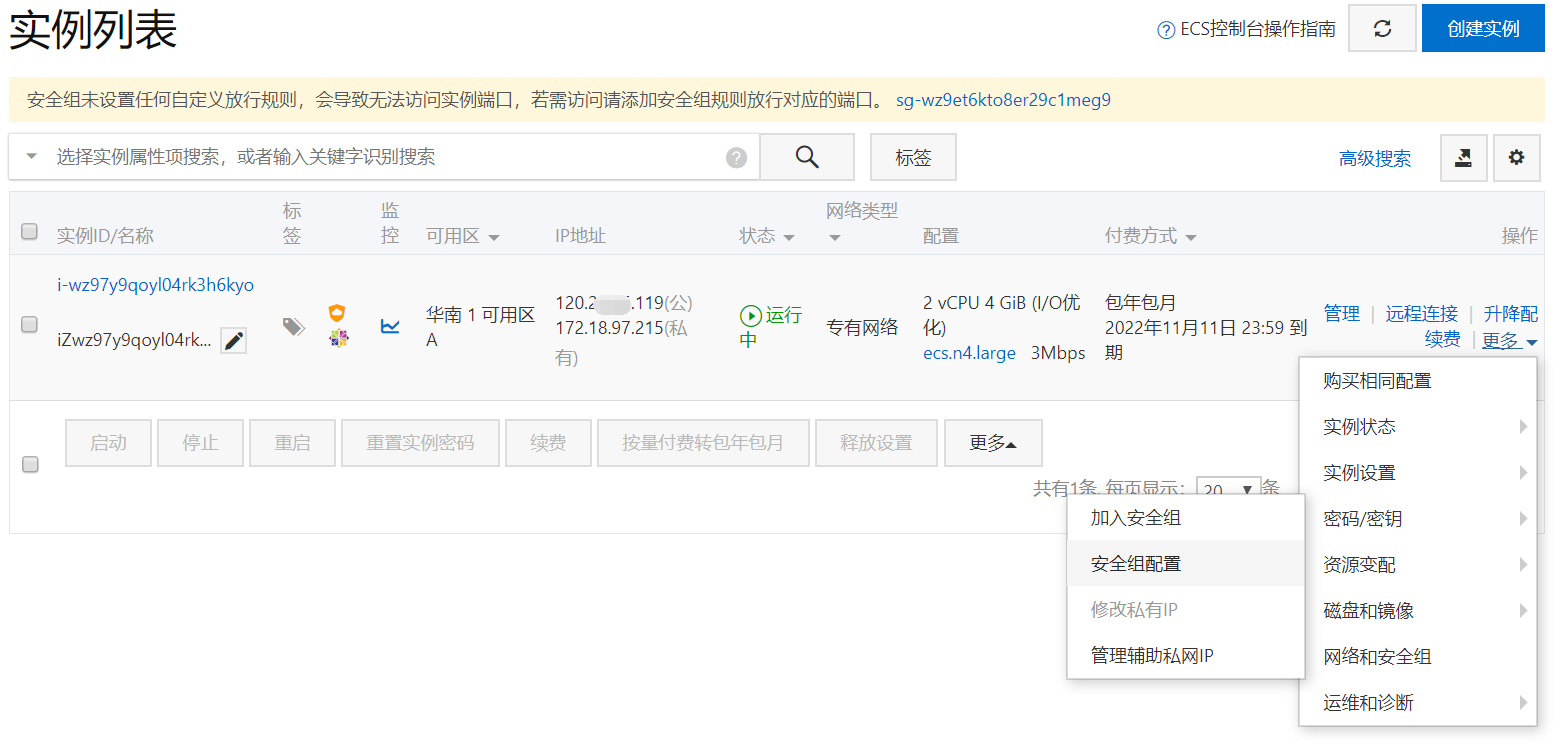Click the pencil edit instance name icon
Screen dimensions: 1561x749
pos(234,341)
